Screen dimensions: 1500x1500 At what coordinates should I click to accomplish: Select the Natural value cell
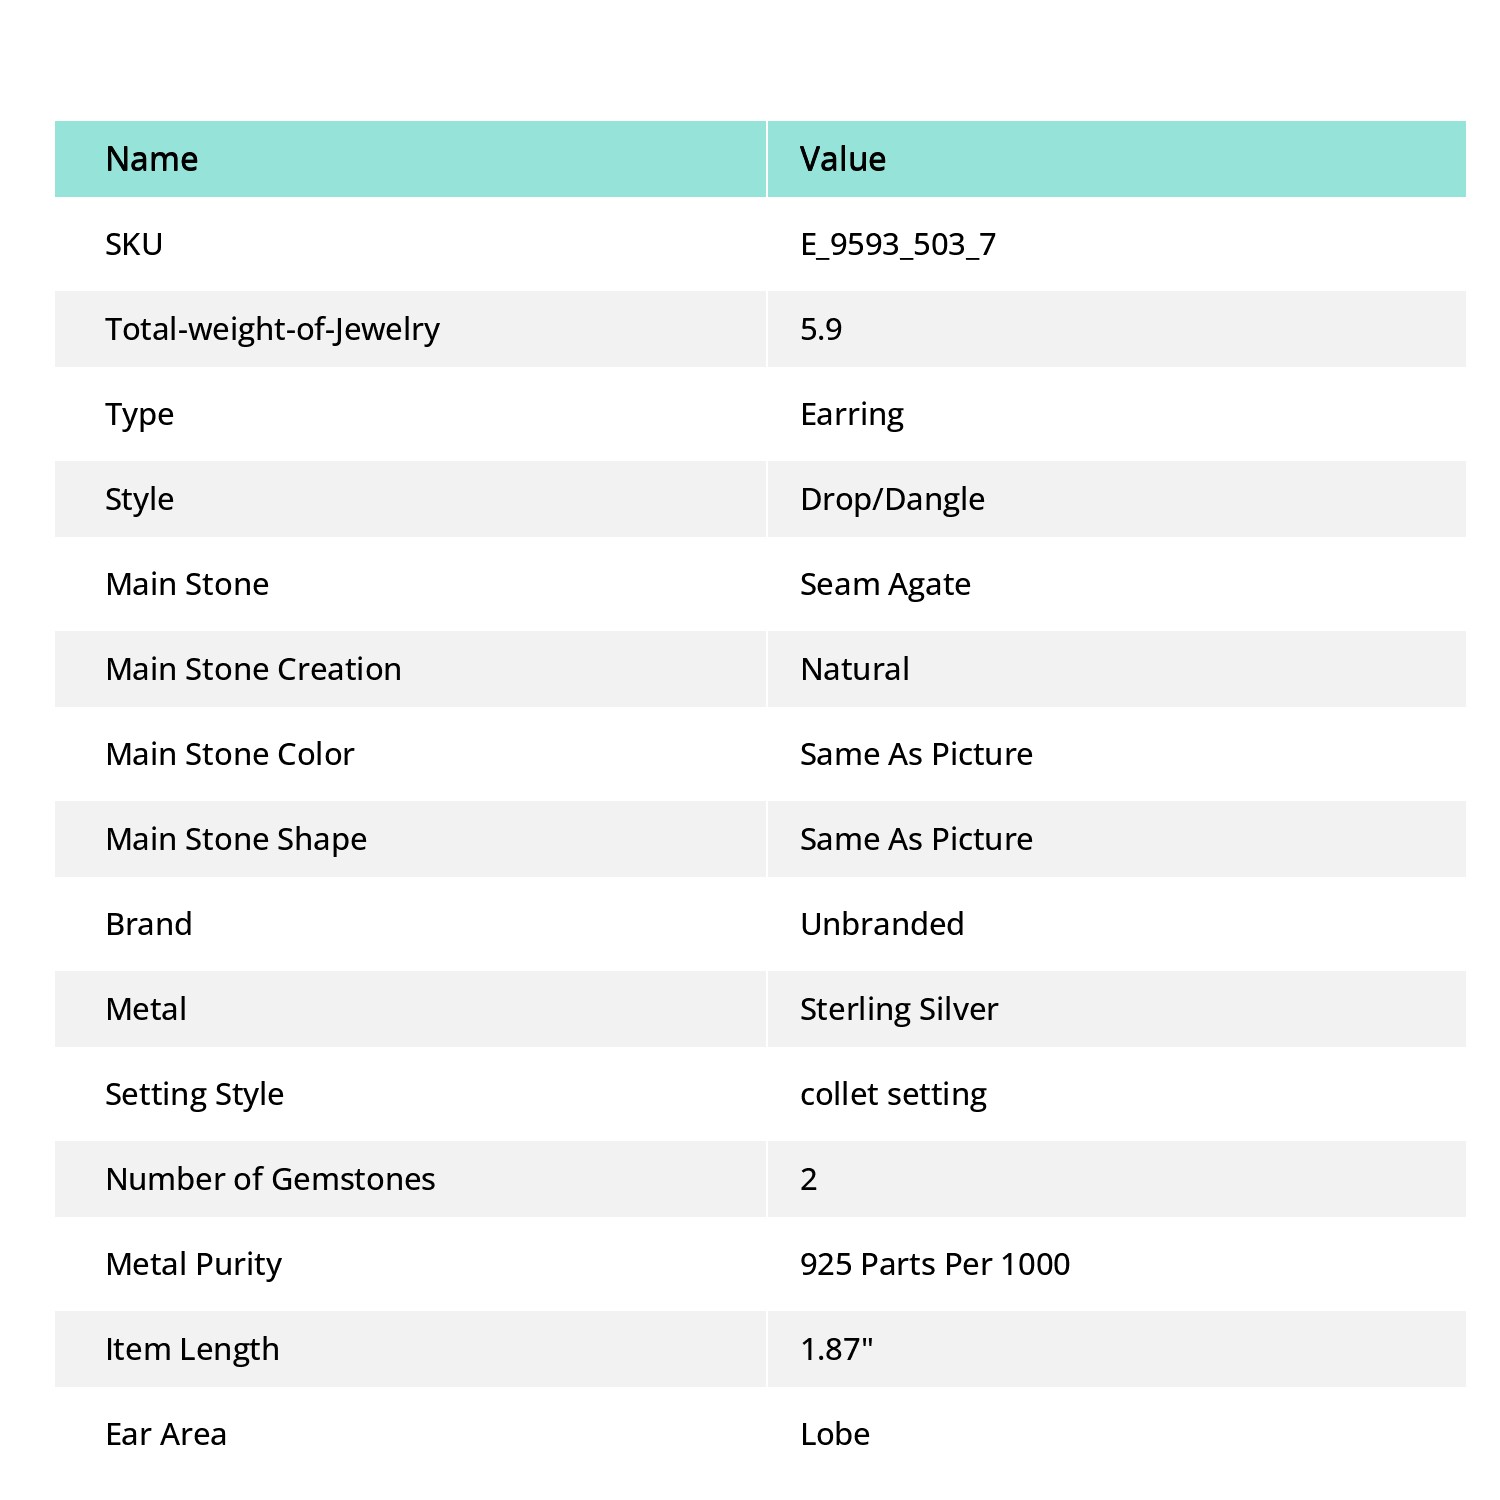coord(1117,669)
